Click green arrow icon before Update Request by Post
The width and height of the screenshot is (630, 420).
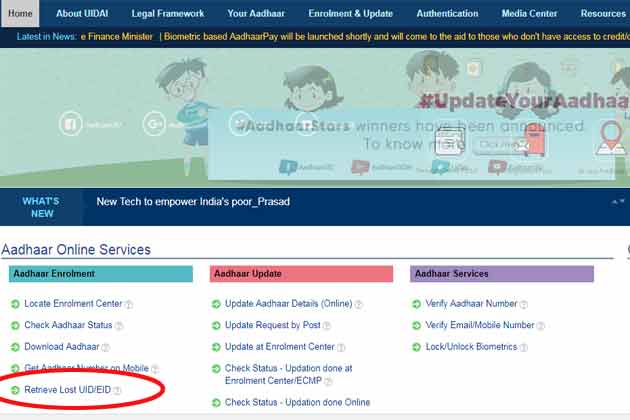coord(216,326)
